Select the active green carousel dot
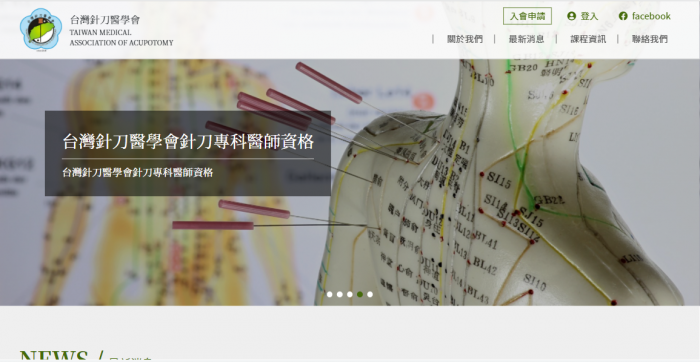 [360, 294]
